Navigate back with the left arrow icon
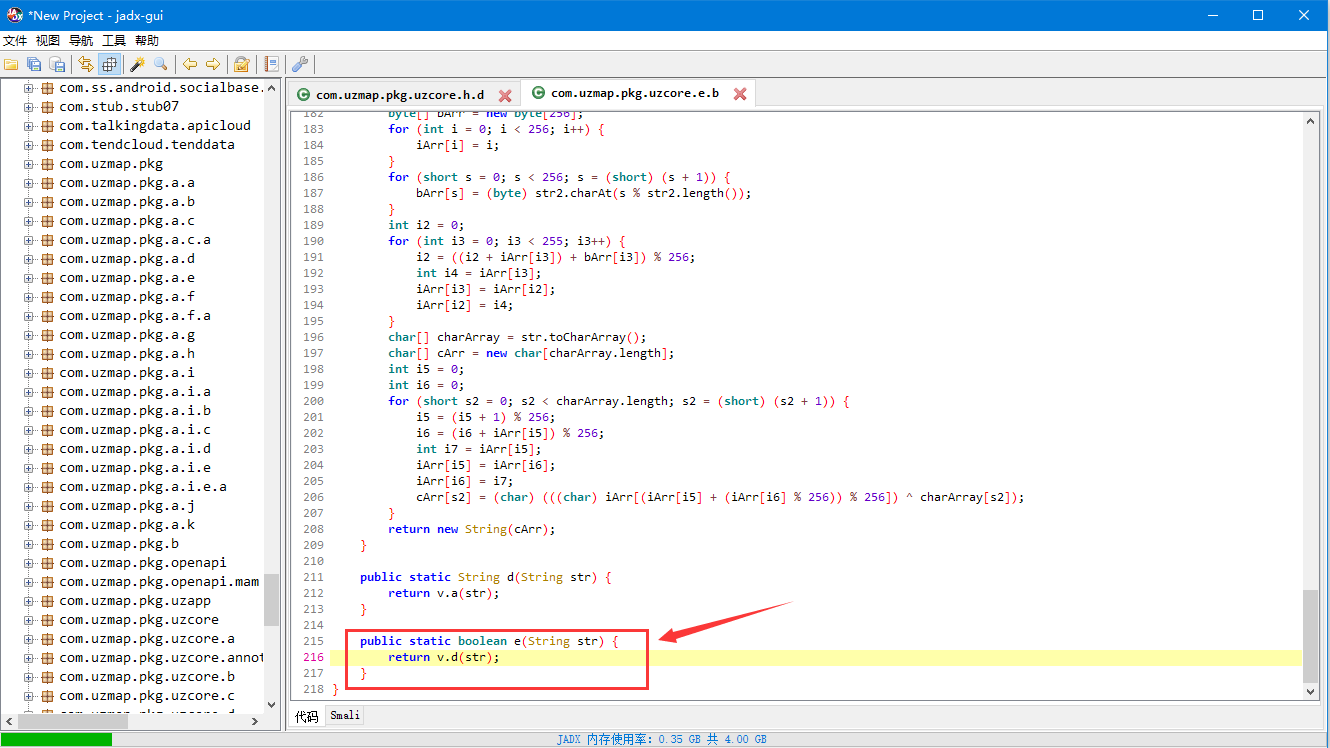The image size is (1330, 748). click(x=189, y=64)
